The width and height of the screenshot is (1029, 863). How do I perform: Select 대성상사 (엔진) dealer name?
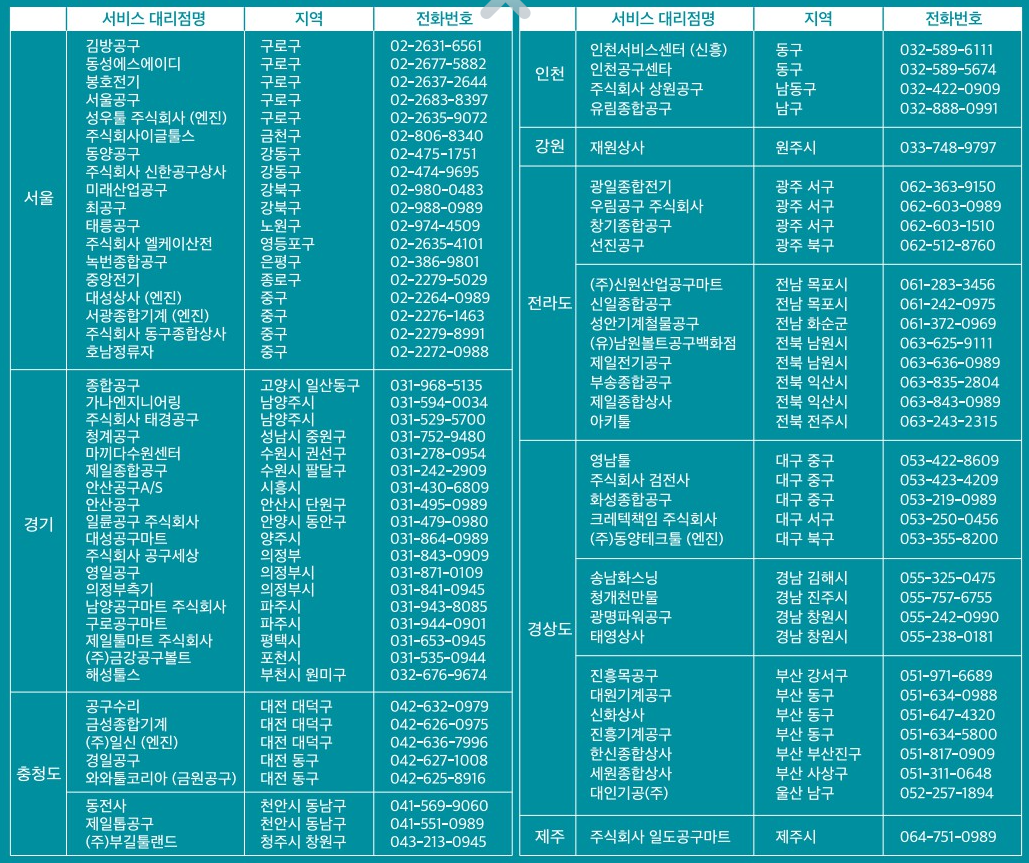point(133,297)
